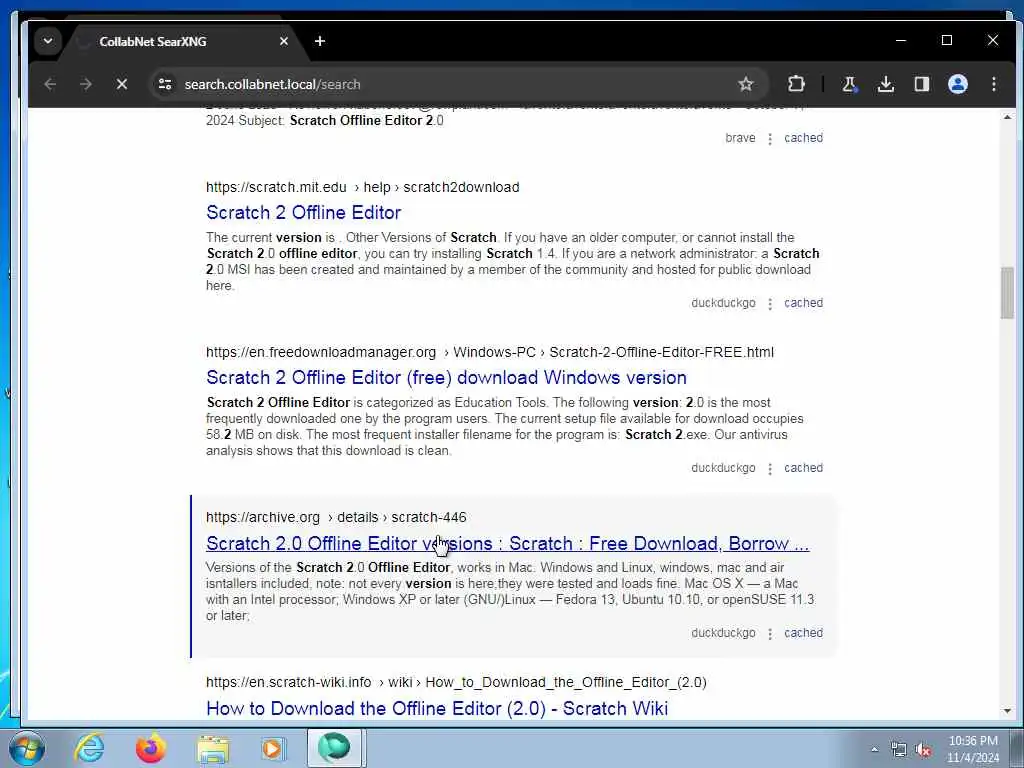Screen dimensions: 1024x768
Task: Show hidden system tray icons arrow
Action: 874,750
